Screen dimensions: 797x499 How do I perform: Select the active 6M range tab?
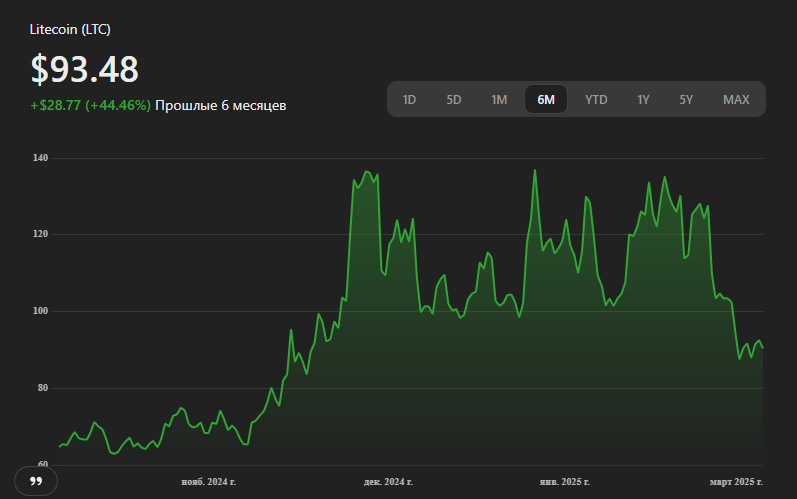point(546,100)
